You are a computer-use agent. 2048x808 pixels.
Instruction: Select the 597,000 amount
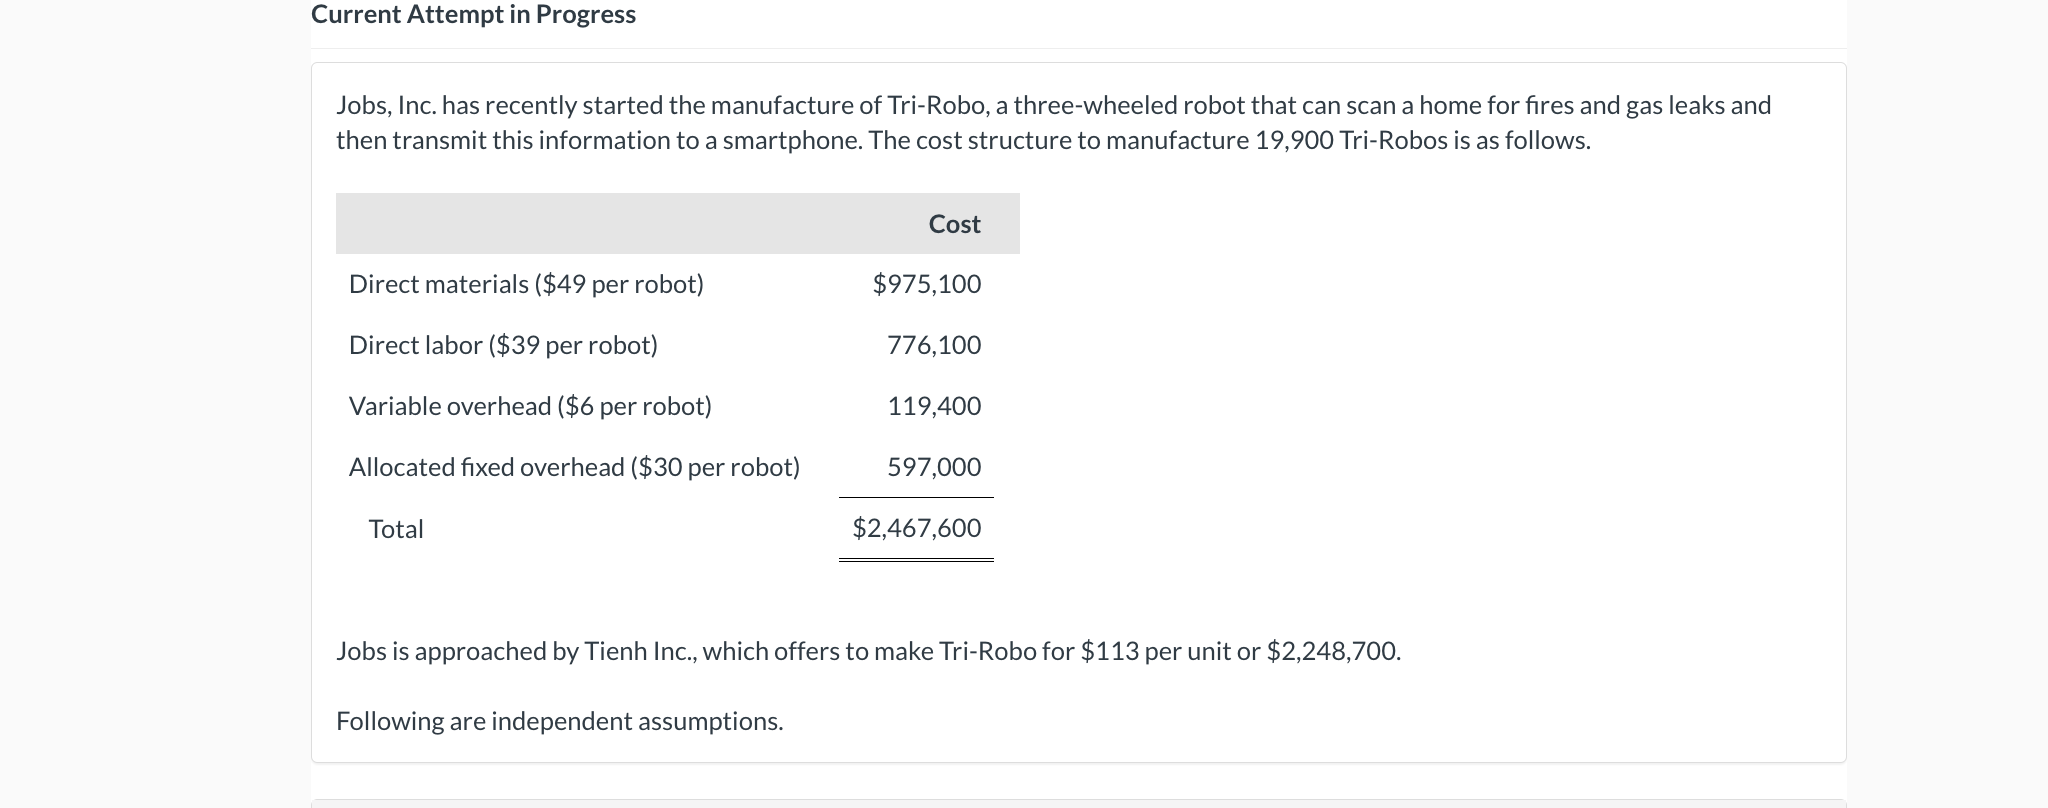(933, 467)
